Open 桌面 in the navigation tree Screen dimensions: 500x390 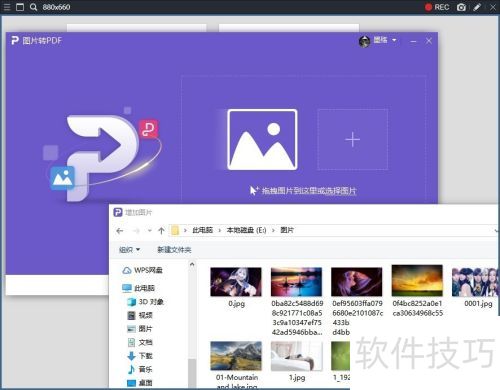140,383
